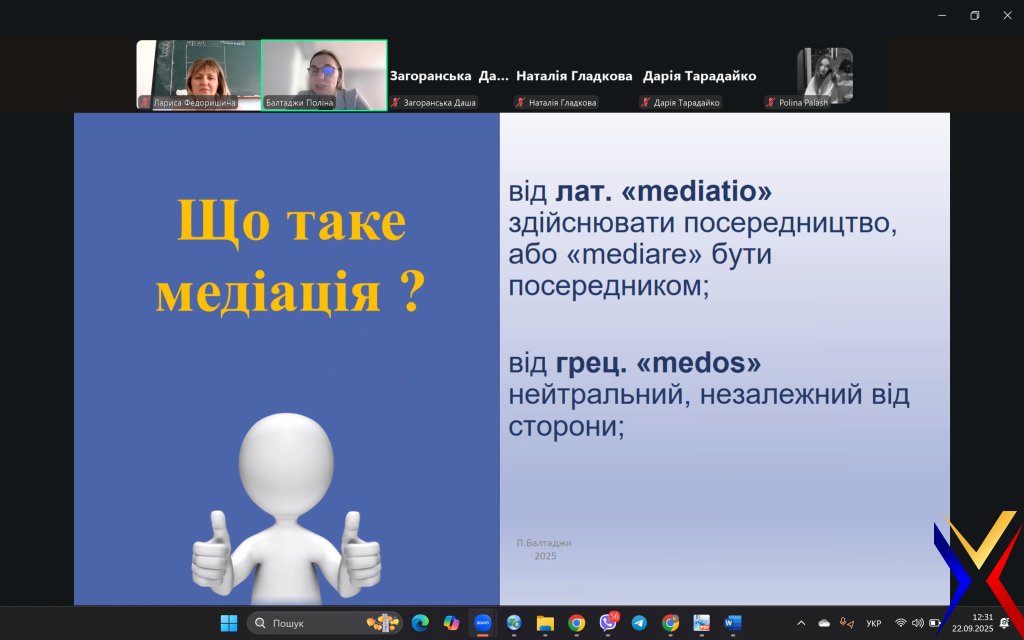Click the Polina Palash participant photo
1024x640 pixels.
coord(825,75)
